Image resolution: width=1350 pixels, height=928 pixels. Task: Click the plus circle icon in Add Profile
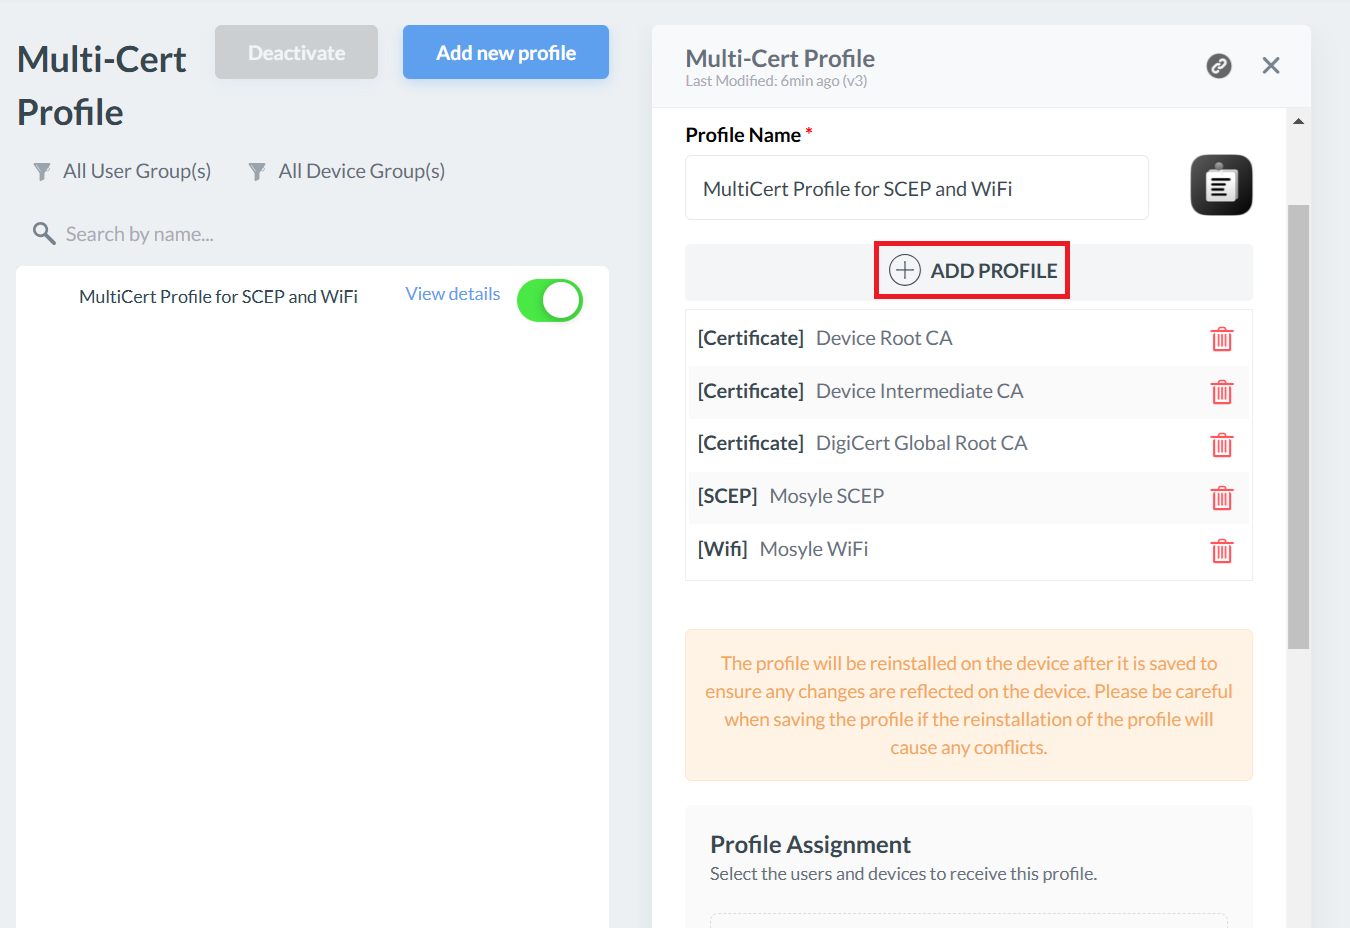[905, 270]
